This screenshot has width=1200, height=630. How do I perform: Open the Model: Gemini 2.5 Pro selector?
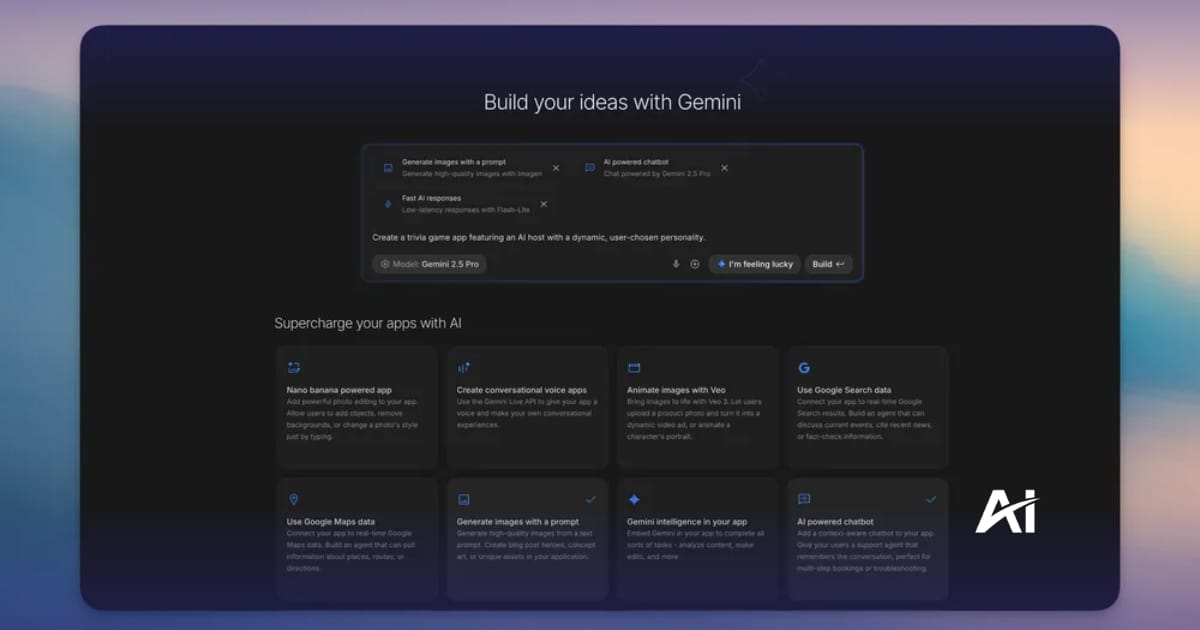pos(429,264)
